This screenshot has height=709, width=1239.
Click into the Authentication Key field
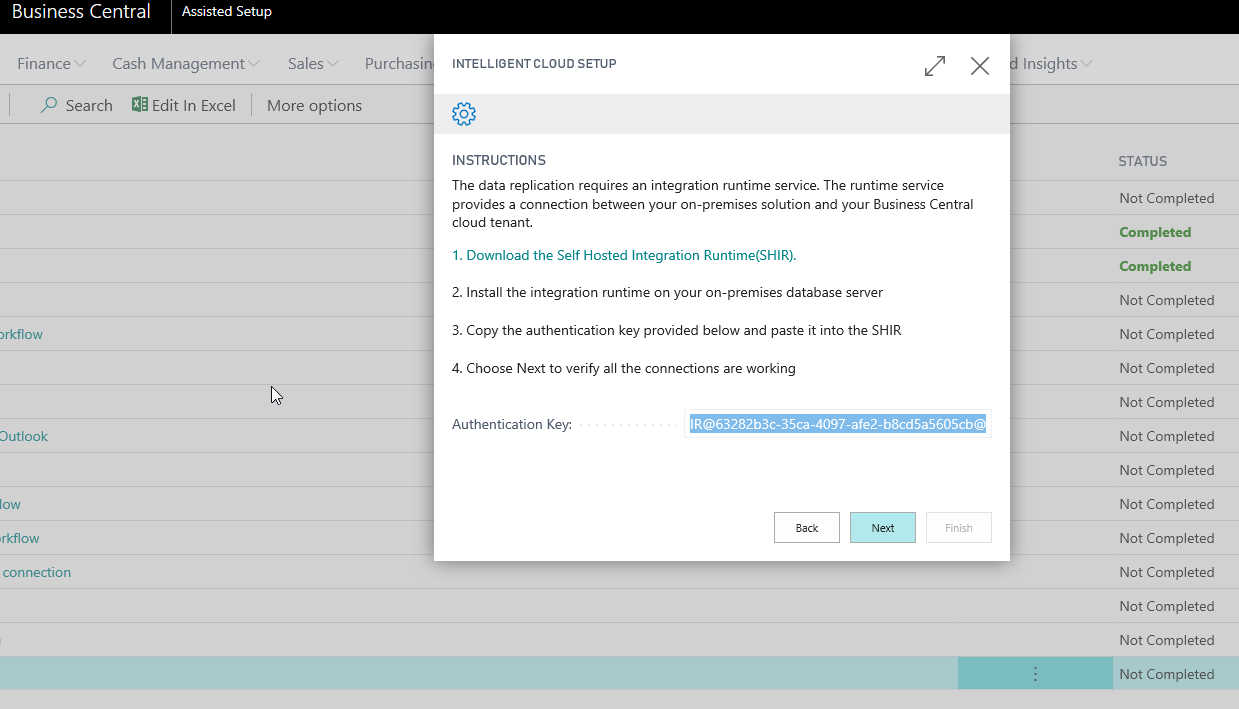(838, 424)
